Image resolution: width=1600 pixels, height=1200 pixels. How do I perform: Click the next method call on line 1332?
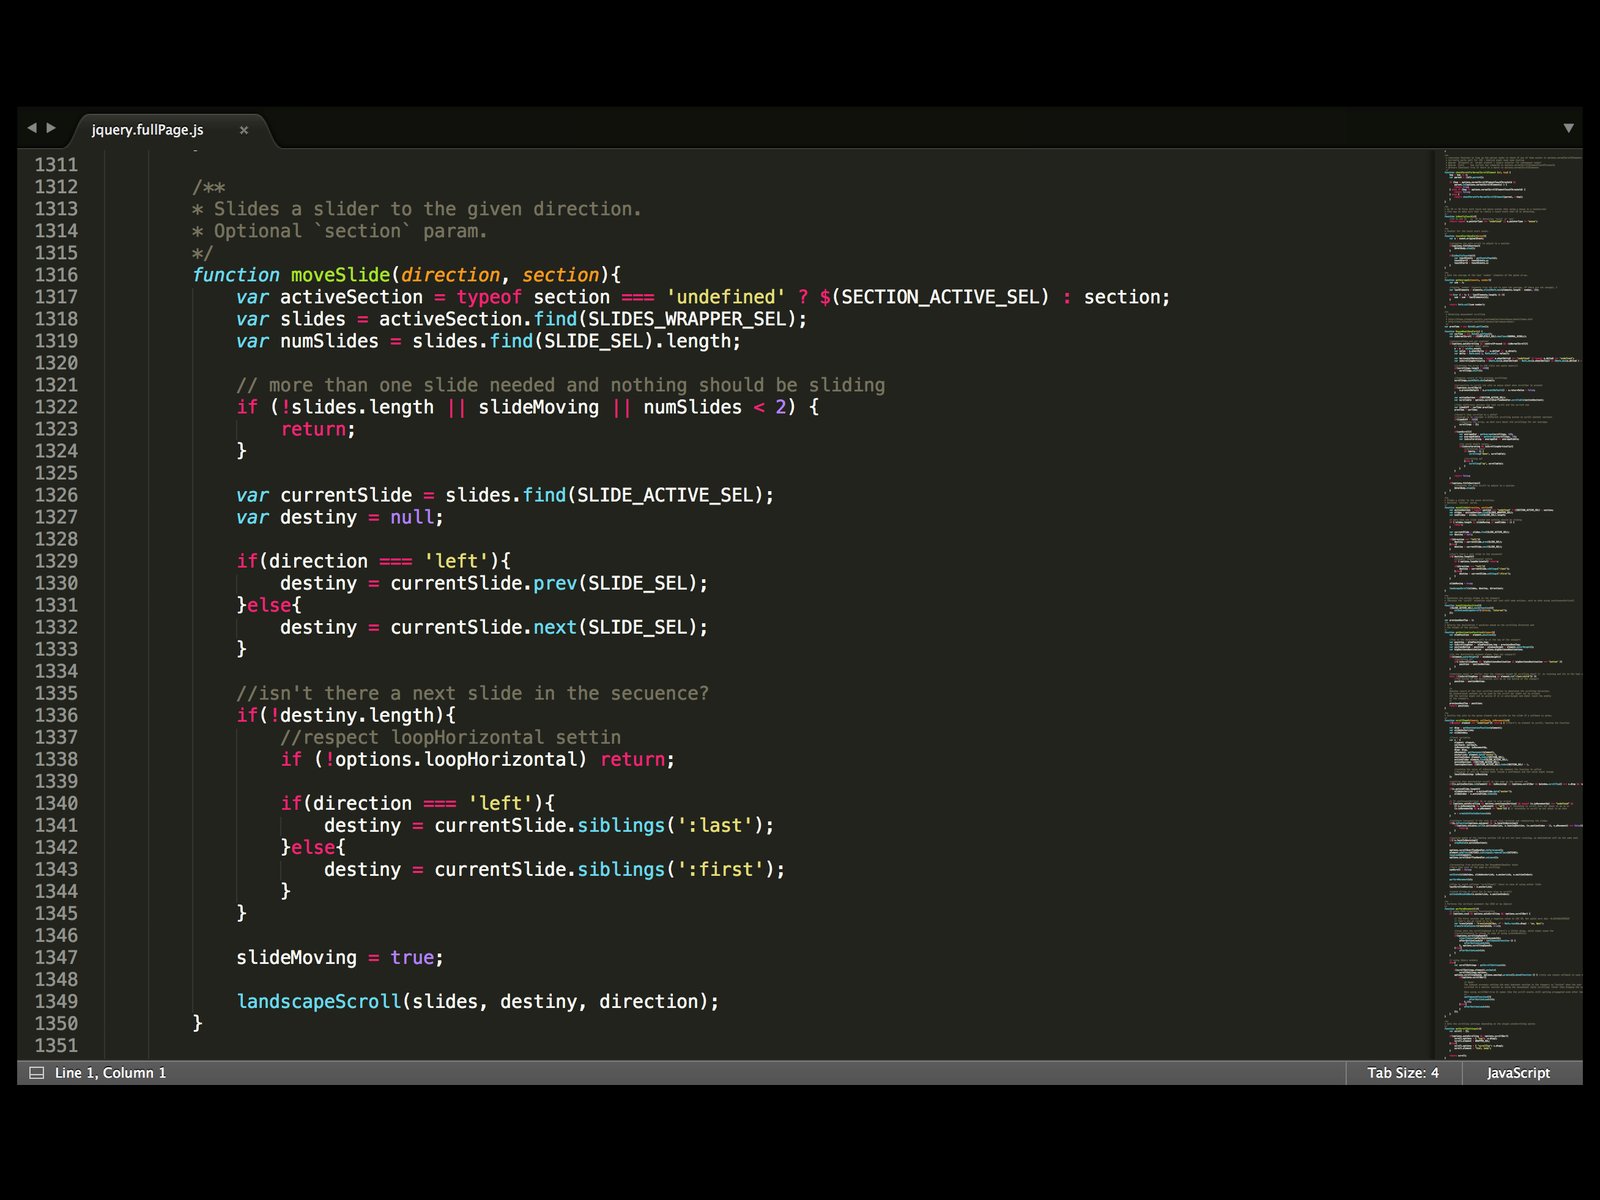coord(555,627)
